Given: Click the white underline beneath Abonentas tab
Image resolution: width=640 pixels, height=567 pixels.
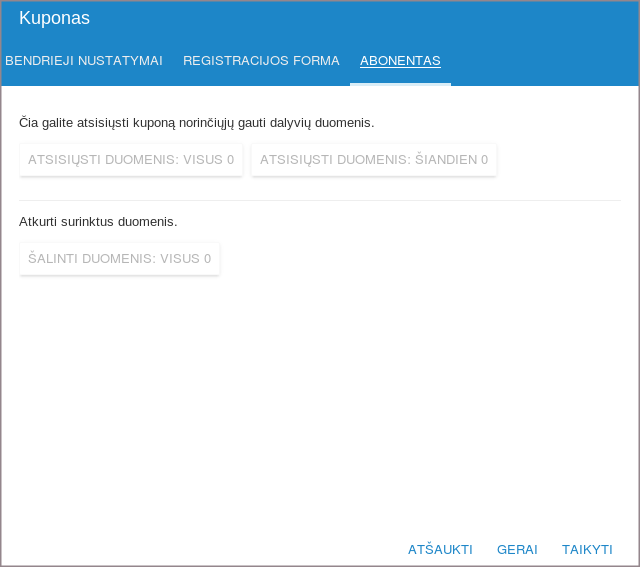Looking at the screenshot, I should pyautogui.click(x=400, y=84).
